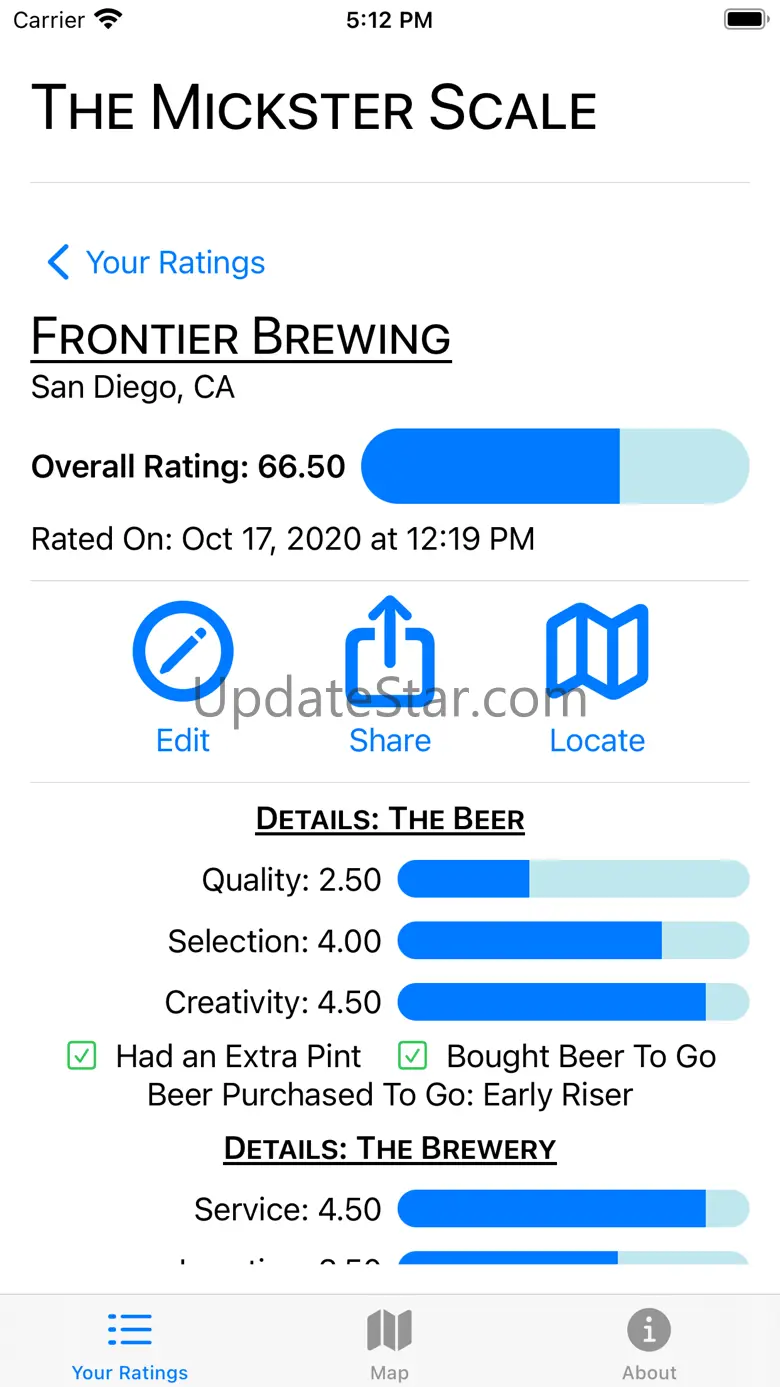The height and width of the screenshot is (1387, 780).
Task: Tap the Your Ratings list icon
Action: click(x=130, y=1330)
